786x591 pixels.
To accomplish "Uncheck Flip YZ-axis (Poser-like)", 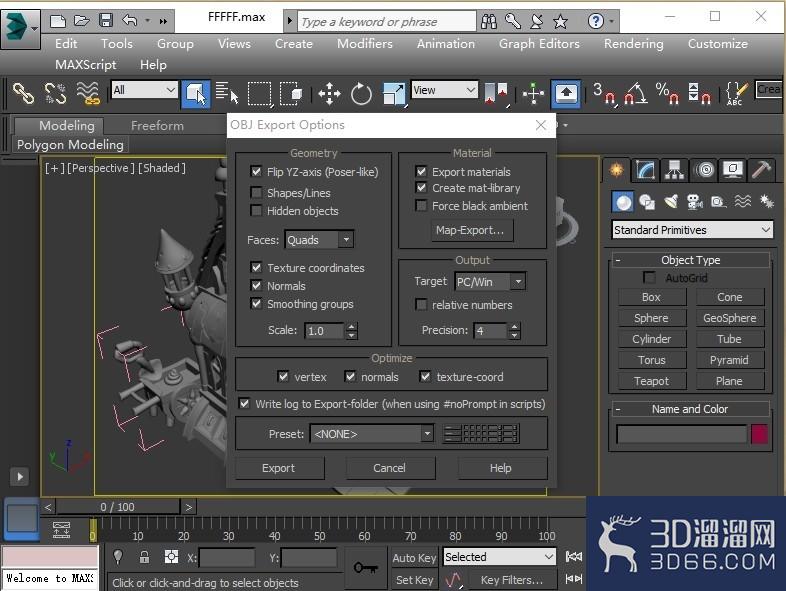I will pyautogui.click(x=256, y=172).
